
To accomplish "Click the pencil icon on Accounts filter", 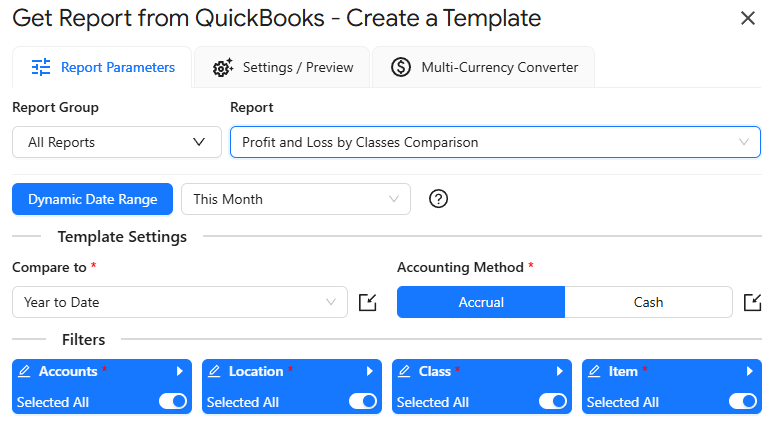I will [25, 372].
